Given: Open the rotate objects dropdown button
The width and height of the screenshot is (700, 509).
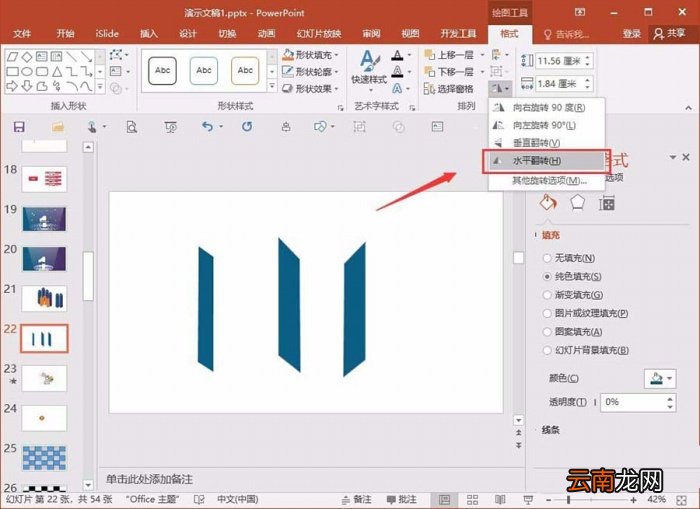Looking at the screenshot, I should point(500,88).
